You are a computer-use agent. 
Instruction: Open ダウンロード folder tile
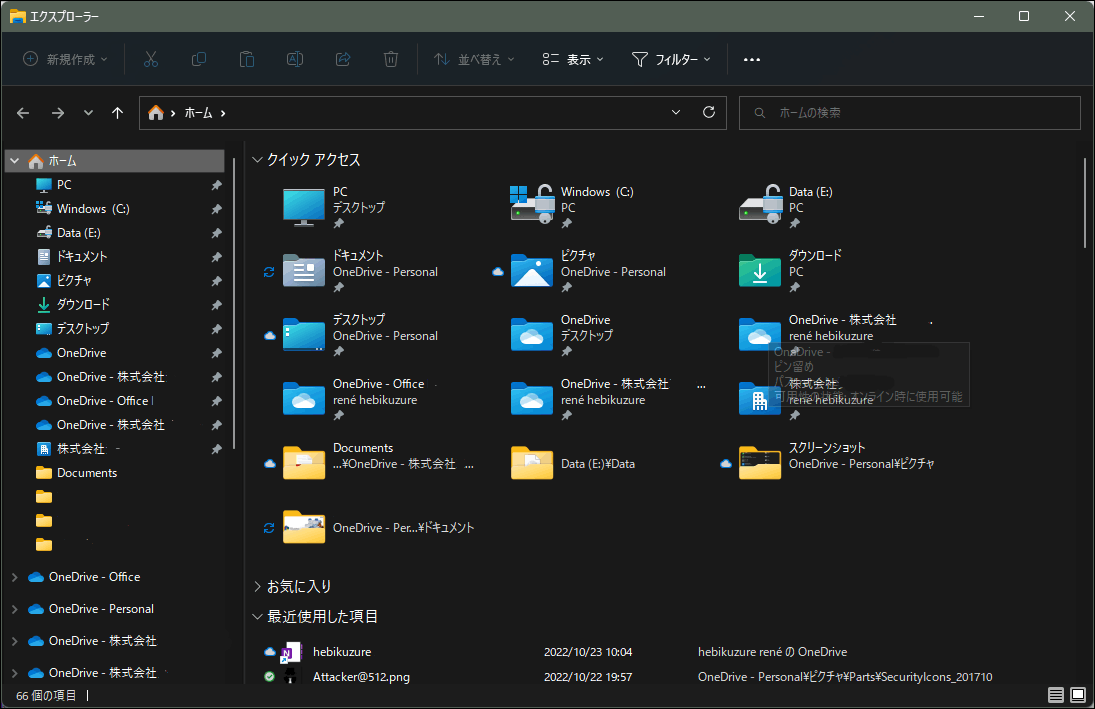click(x=791, y=271)
